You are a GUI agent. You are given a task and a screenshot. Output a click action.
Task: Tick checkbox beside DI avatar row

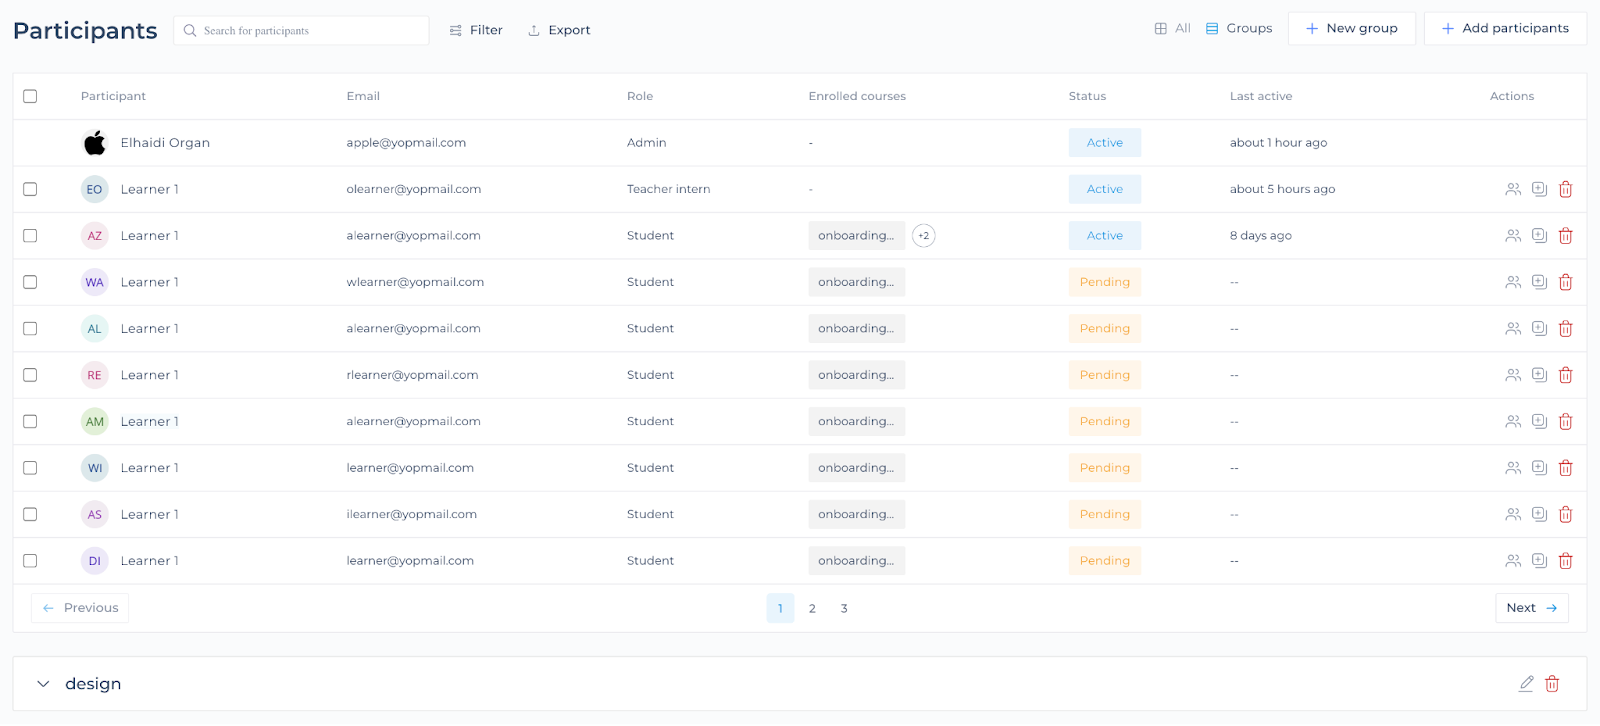point(30,561)
